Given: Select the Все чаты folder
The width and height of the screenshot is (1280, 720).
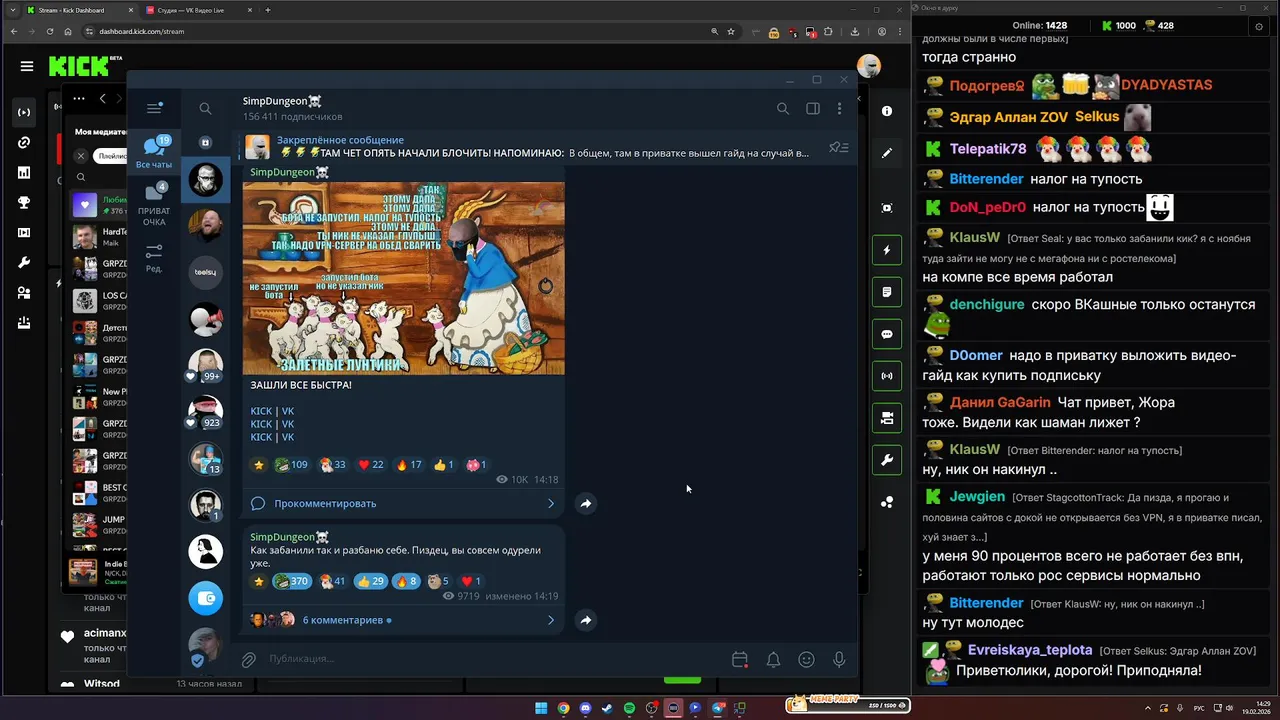Looking at the screenshot, I should [x=154, y=152].
